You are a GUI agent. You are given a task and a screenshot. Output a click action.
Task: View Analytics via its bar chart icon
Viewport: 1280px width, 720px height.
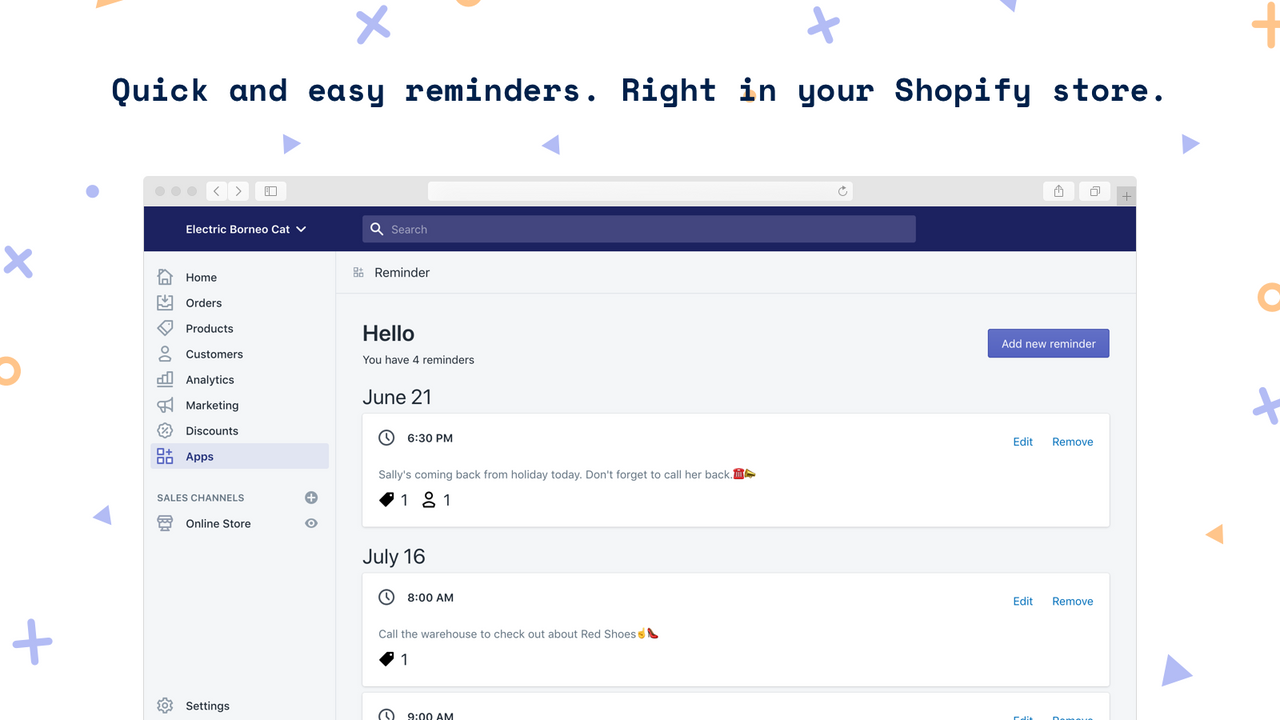[164, 379]
